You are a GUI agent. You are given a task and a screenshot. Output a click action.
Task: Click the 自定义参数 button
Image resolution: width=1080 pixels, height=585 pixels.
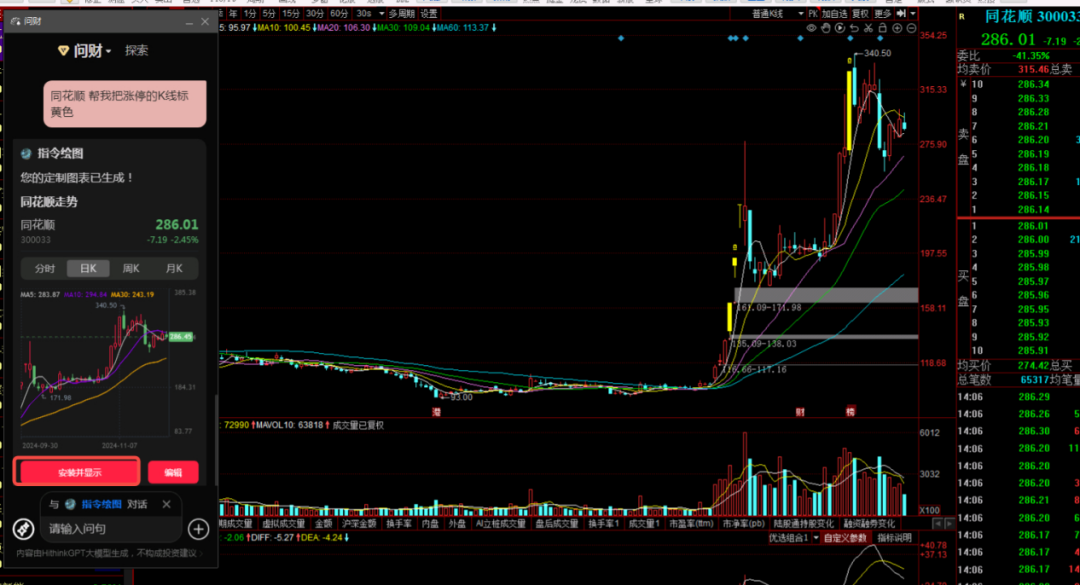[x=846, y=538]
